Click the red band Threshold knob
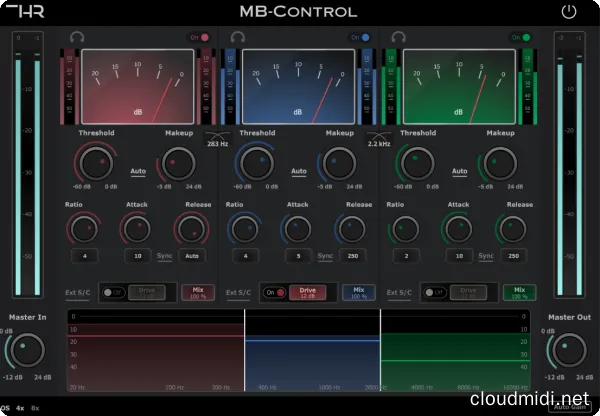Screen dimensions: 600x416 96,163
